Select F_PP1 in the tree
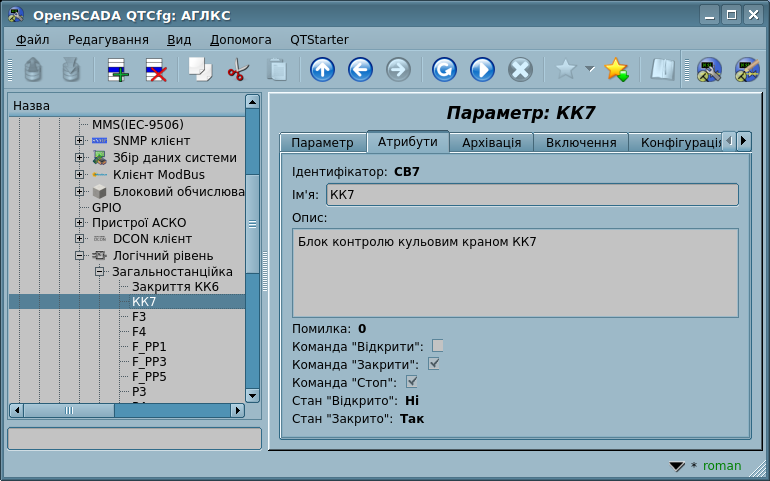 click(149, 346)
